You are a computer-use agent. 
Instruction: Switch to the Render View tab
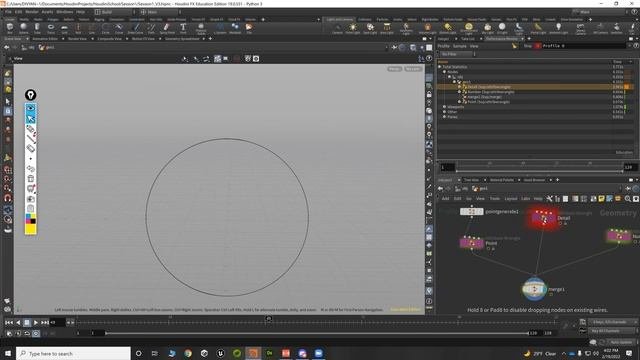(x=77, y=39)
